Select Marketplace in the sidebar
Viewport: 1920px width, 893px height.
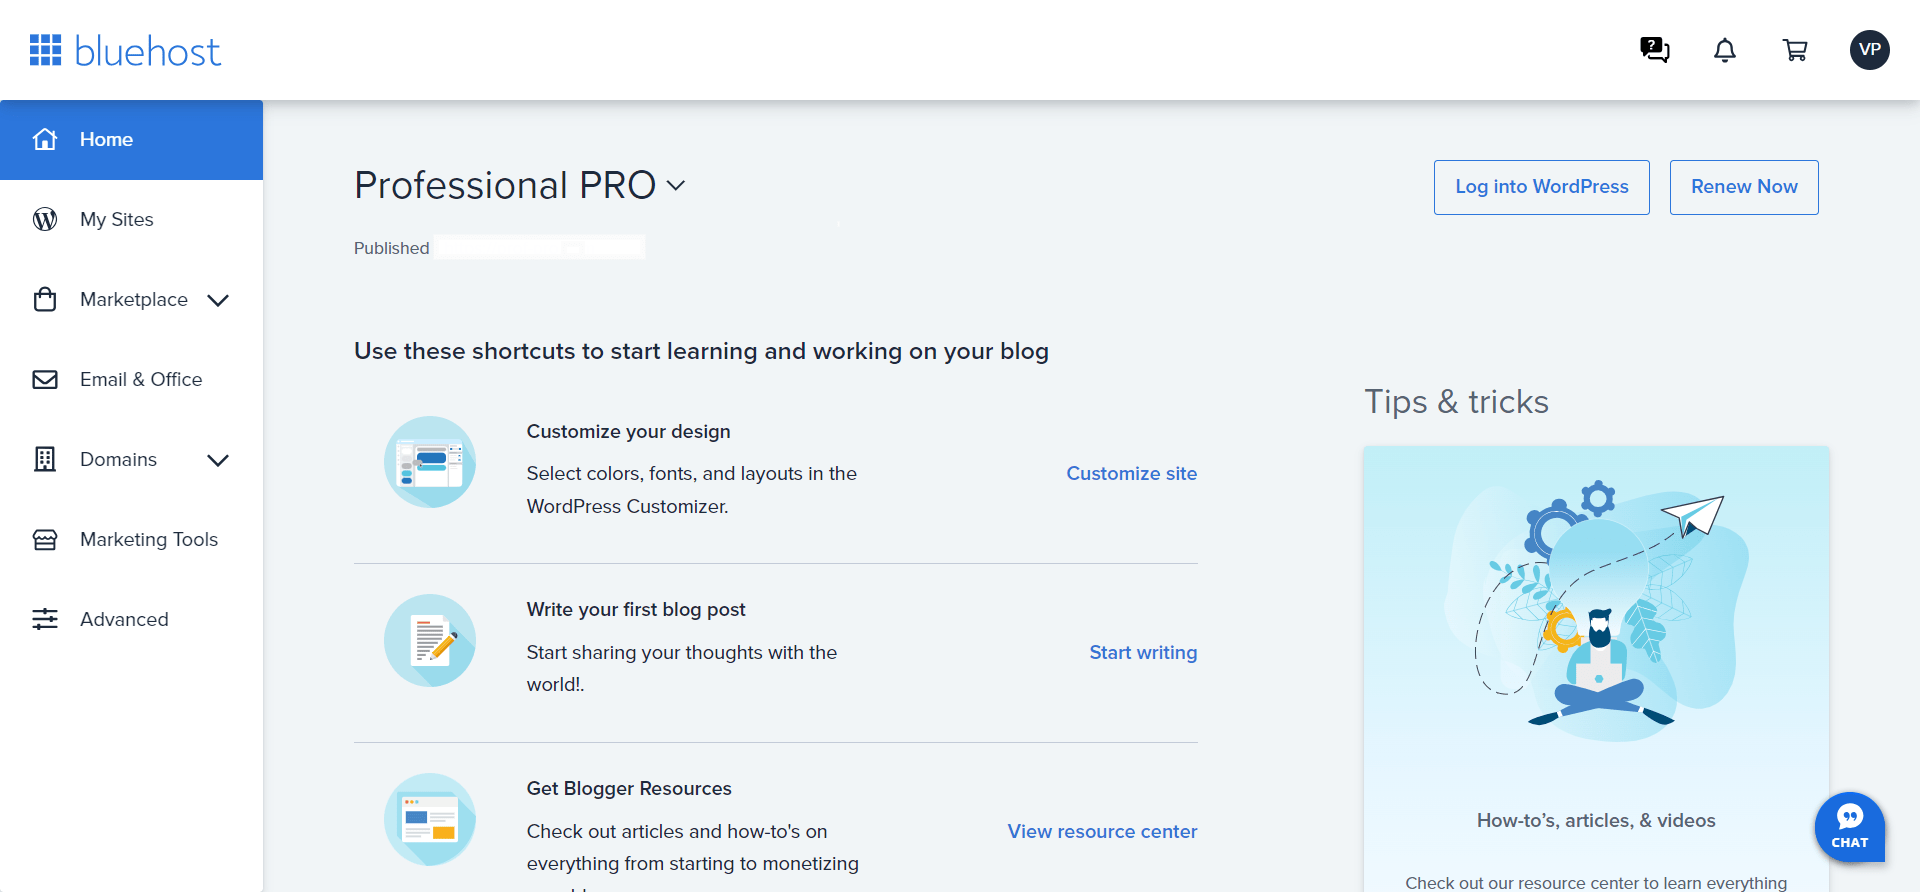[131, 300]
